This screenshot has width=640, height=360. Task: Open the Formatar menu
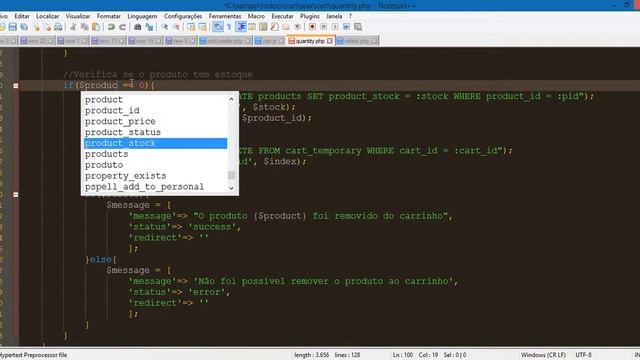pos(109,16)
